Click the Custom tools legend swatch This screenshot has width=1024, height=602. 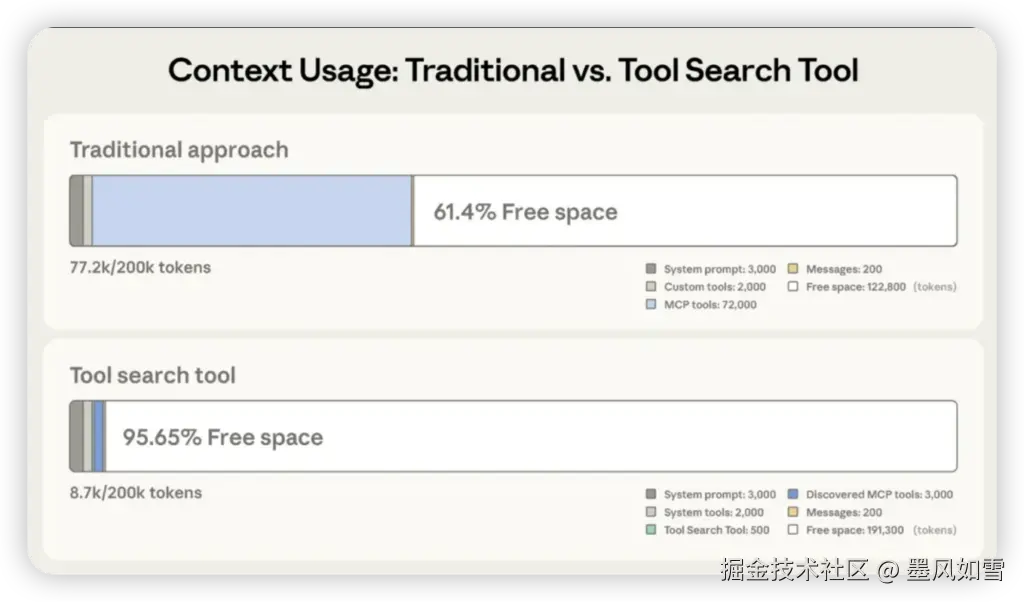pos(651,287)
